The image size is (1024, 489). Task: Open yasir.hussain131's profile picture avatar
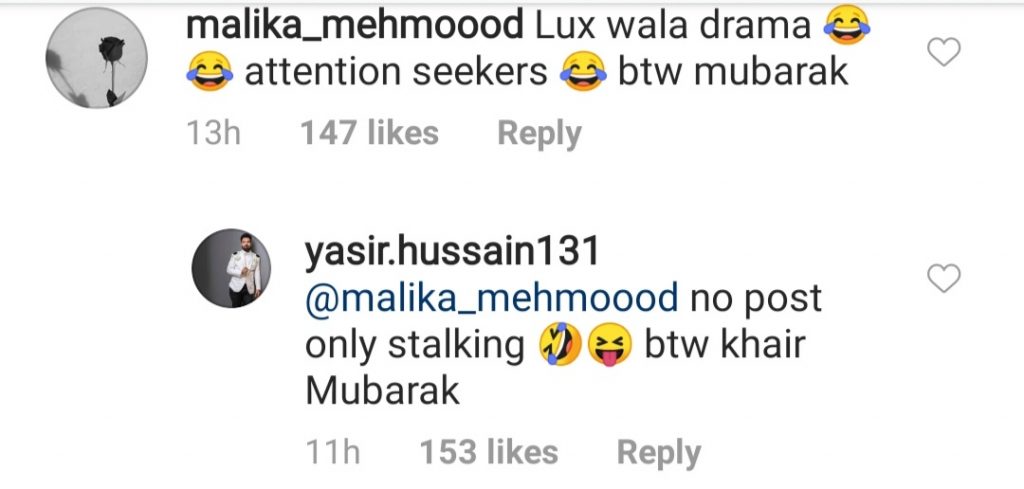231,268
